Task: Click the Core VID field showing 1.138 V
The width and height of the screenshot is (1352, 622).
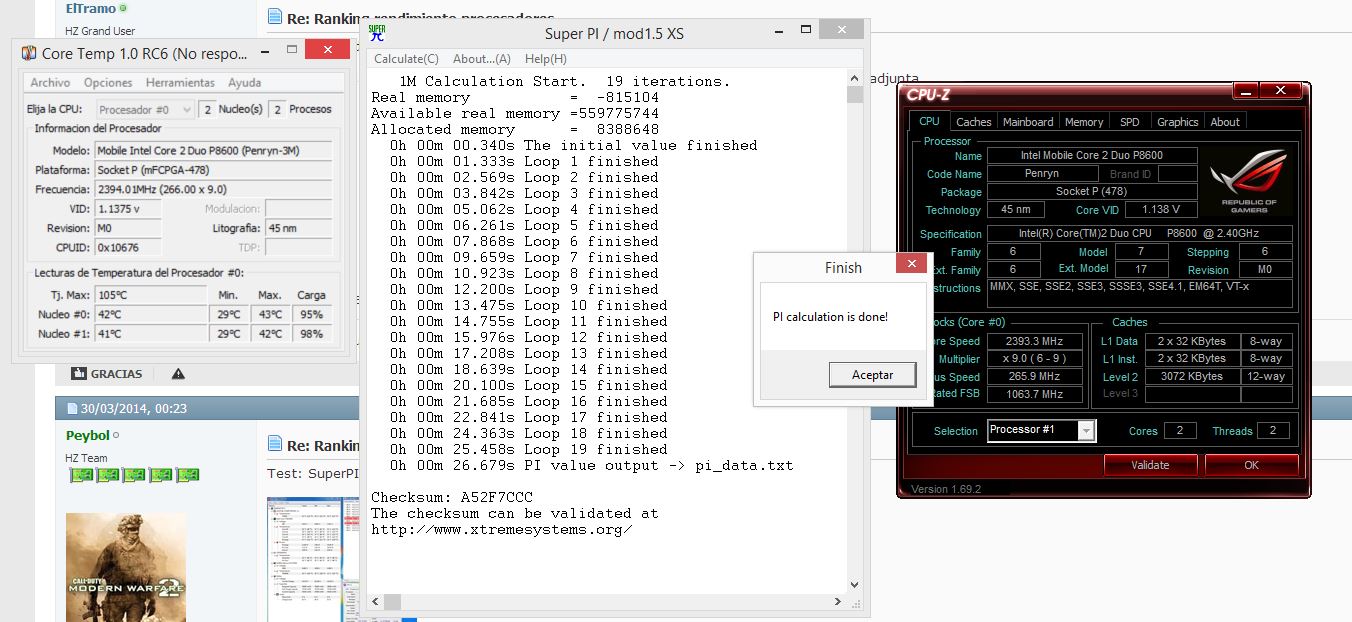Action: coord(1161,210)
